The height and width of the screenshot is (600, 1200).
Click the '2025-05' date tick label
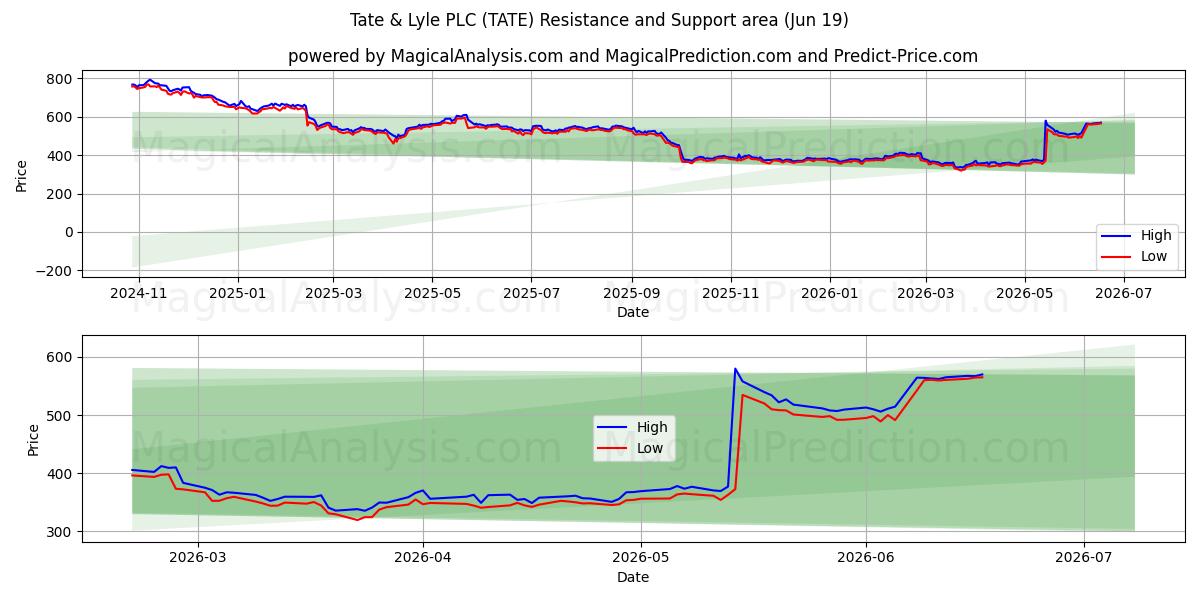[432, 292]
